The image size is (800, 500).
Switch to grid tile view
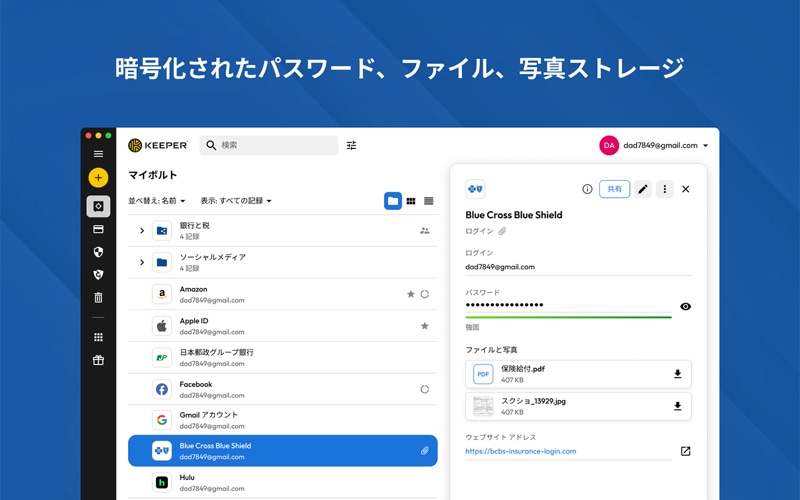tap(411, 201)
